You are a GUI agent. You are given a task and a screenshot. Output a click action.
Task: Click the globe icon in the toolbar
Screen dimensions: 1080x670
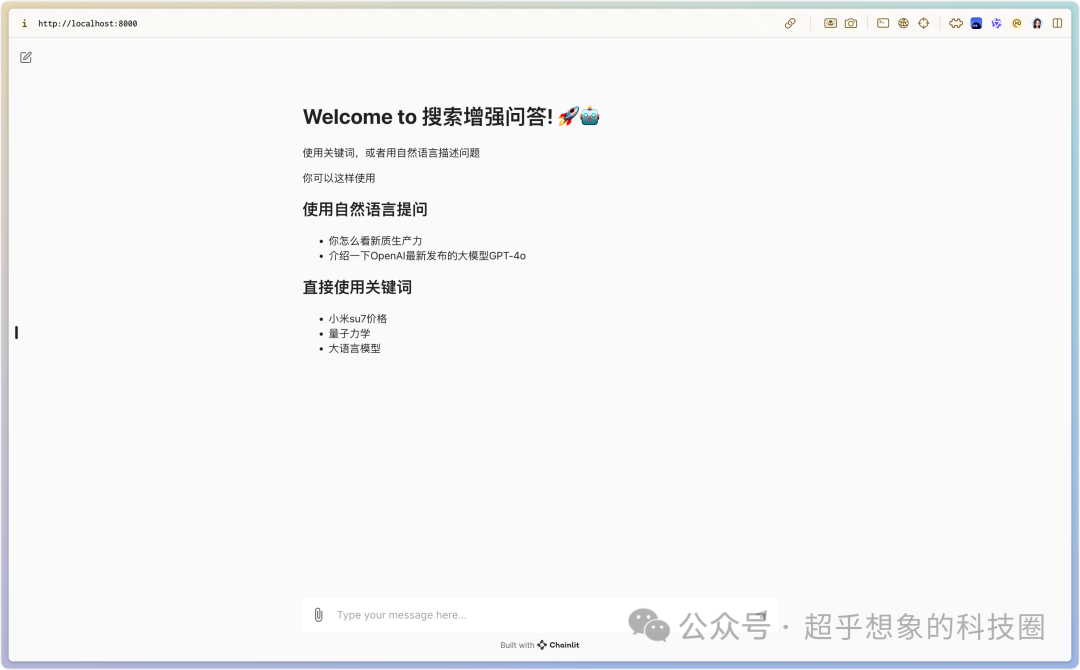click(904, 23)
